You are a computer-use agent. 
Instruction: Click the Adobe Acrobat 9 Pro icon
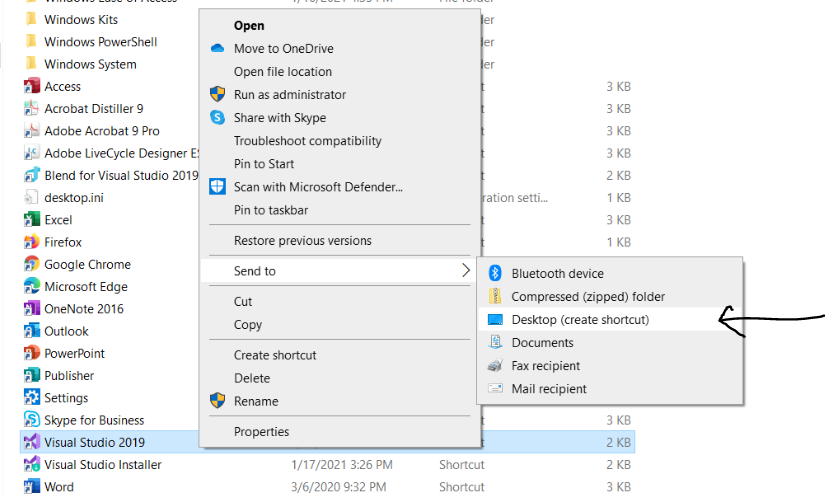[32, 130]
